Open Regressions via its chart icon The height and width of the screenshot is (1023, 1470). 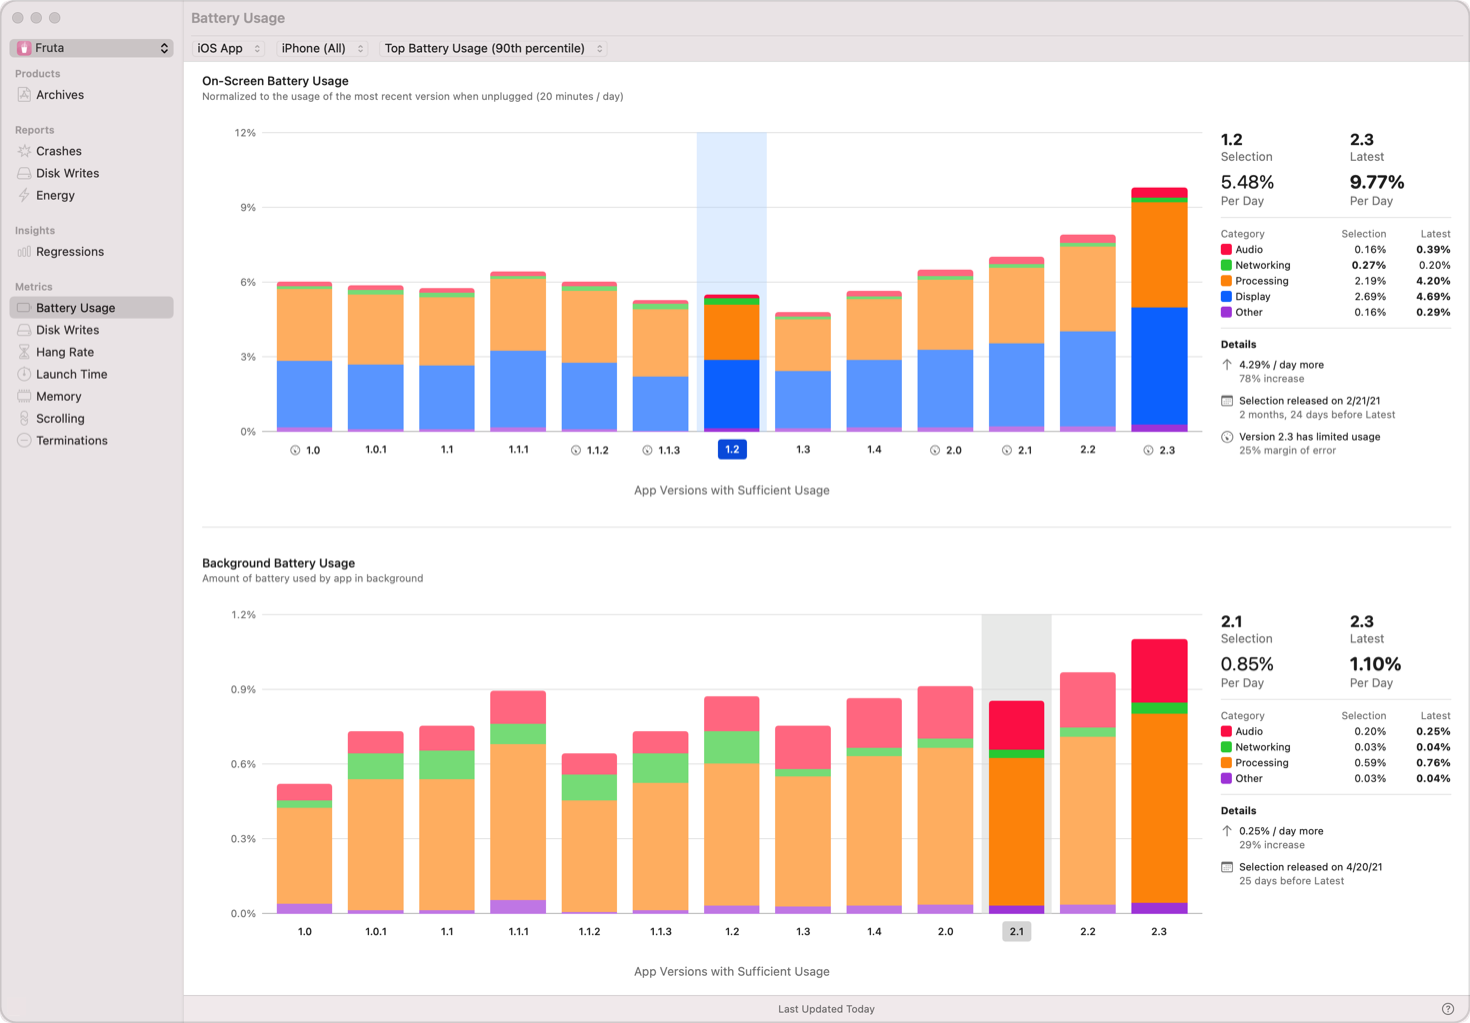click(24, 252)
